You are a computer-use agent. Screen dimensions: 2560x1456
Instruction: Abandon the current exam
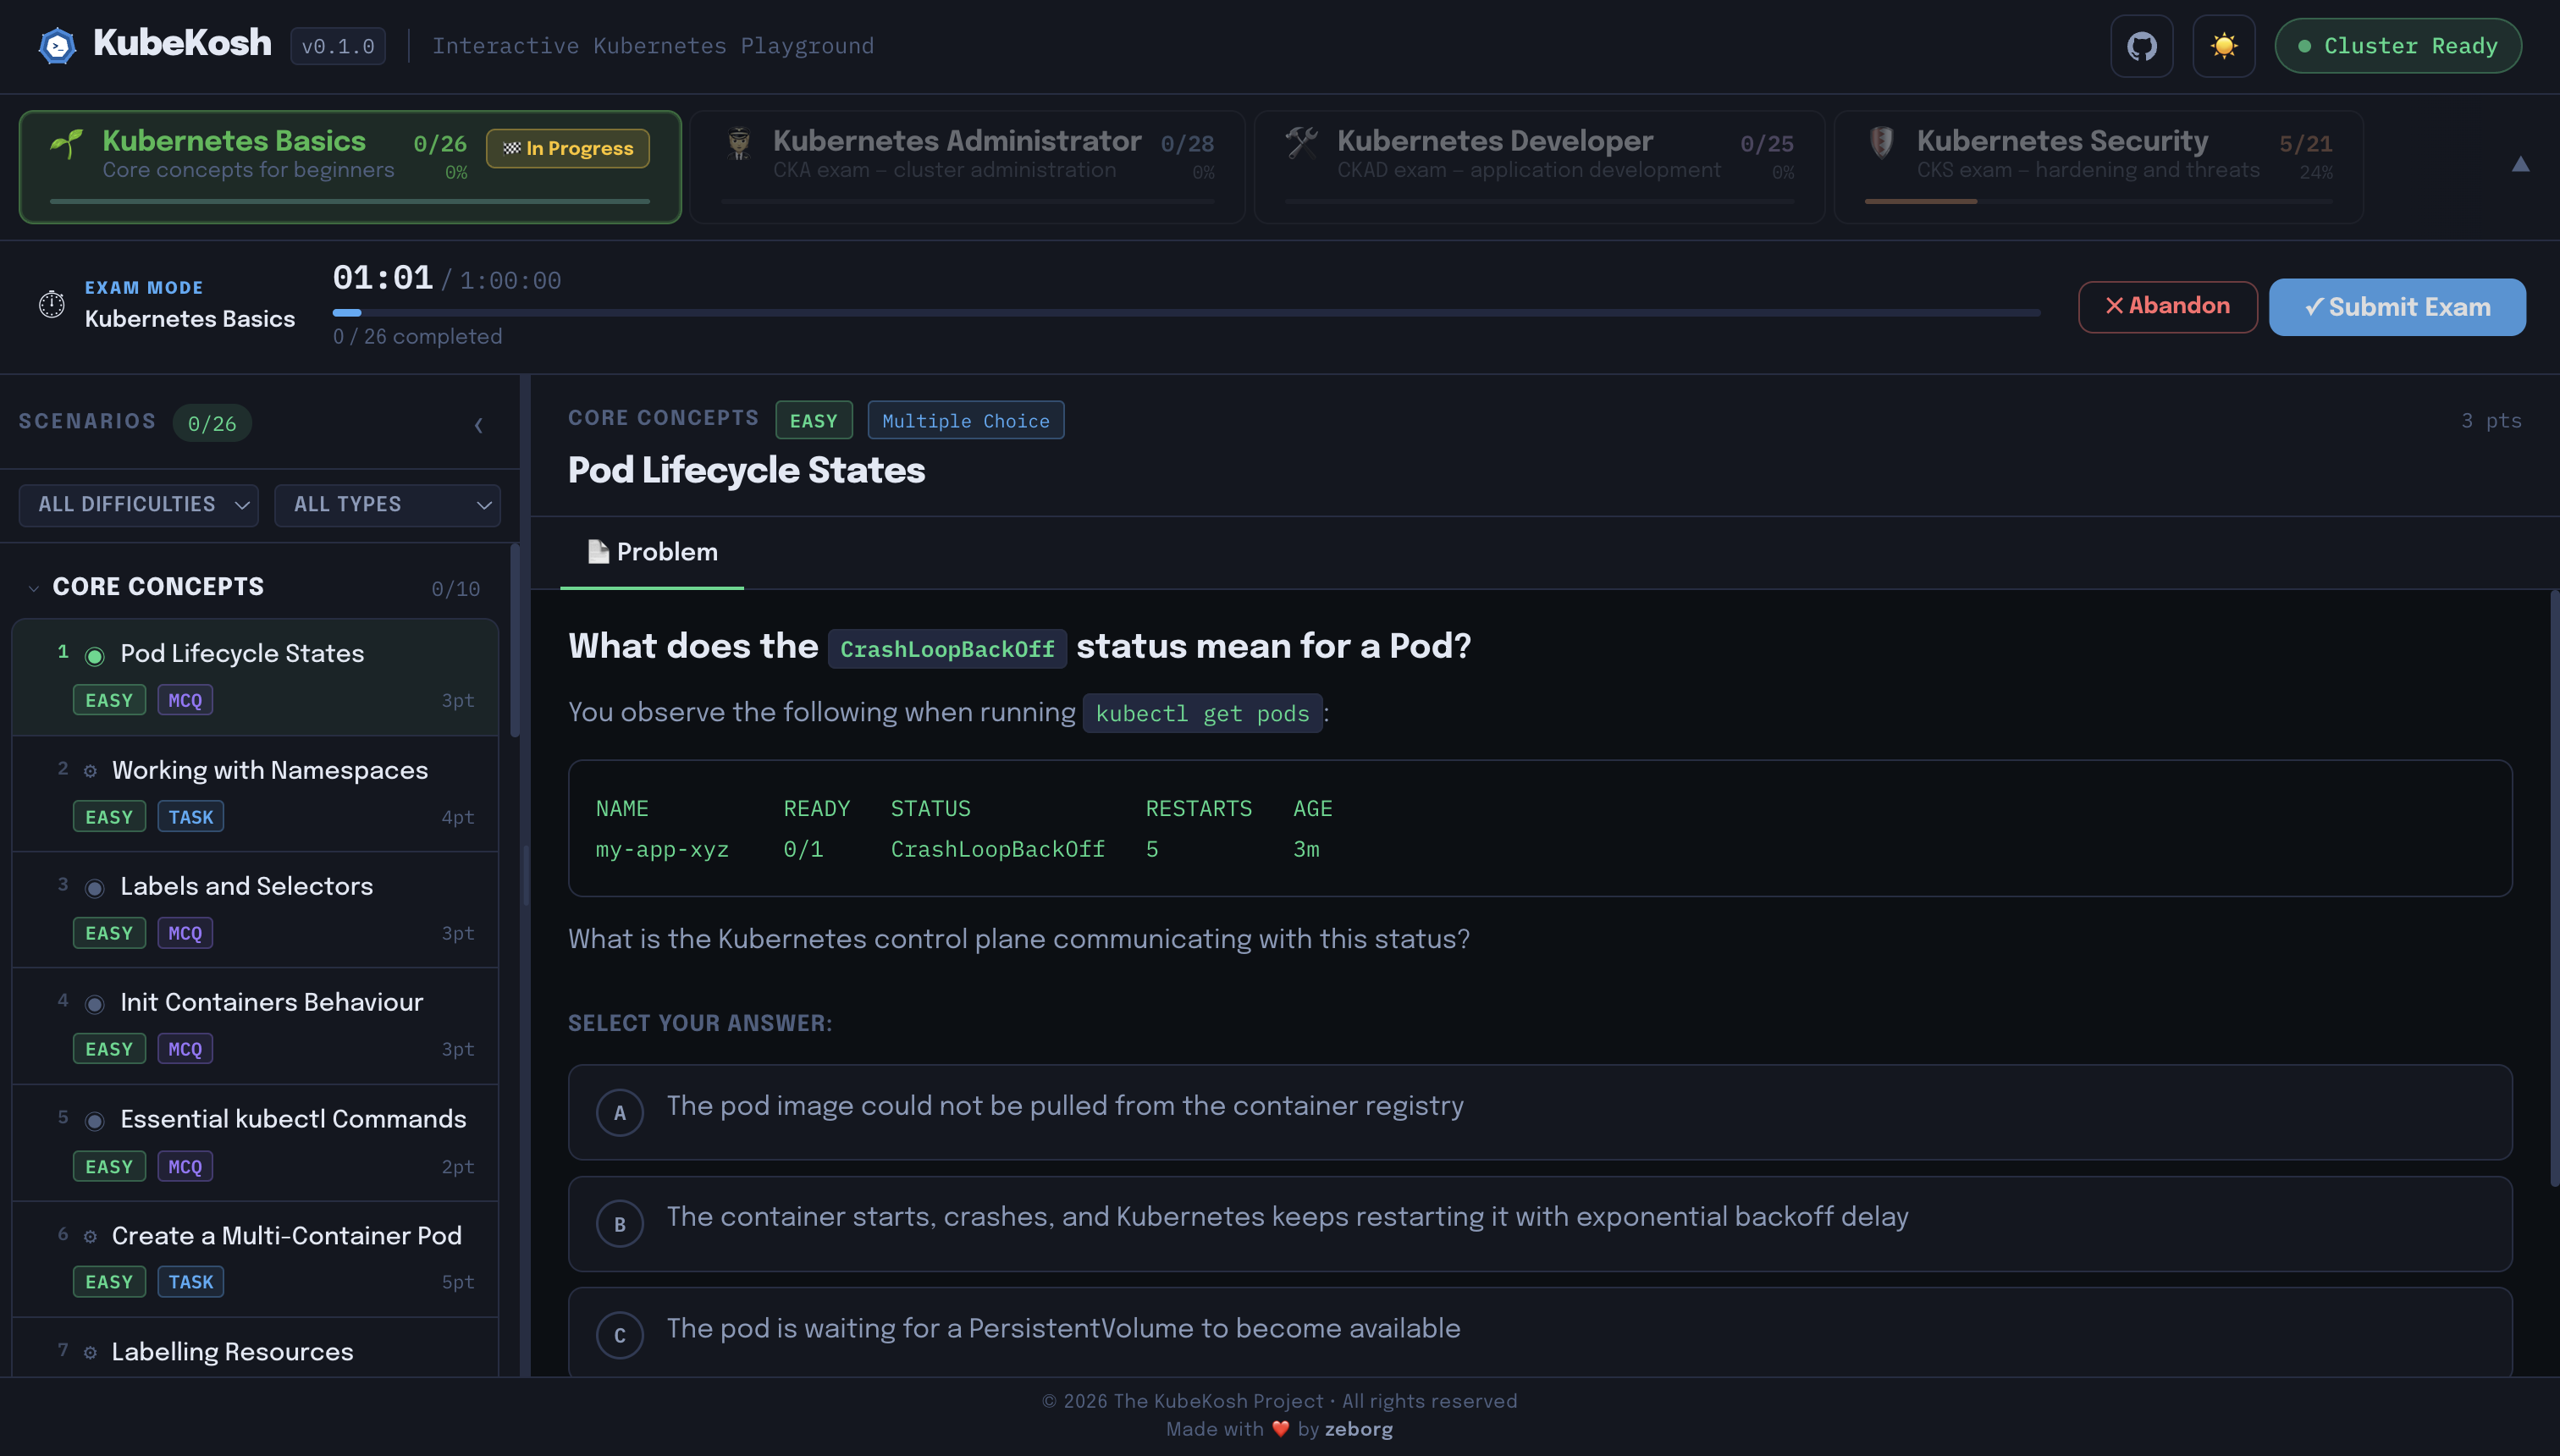2167,306
